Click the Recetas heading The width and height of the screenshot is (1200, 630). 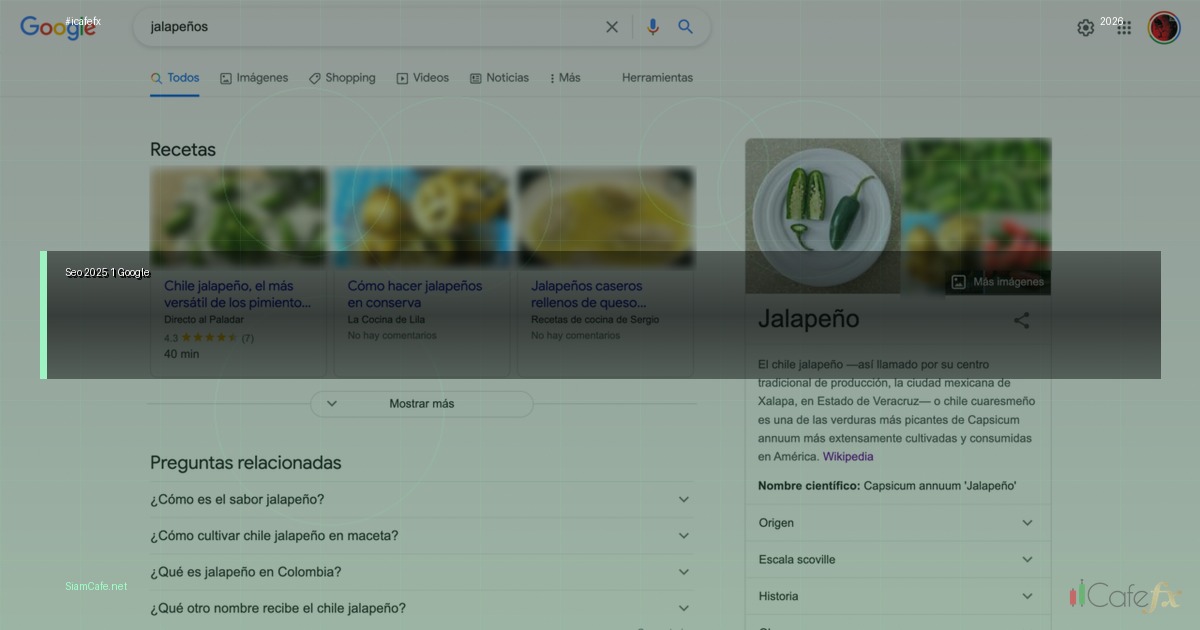183,150
